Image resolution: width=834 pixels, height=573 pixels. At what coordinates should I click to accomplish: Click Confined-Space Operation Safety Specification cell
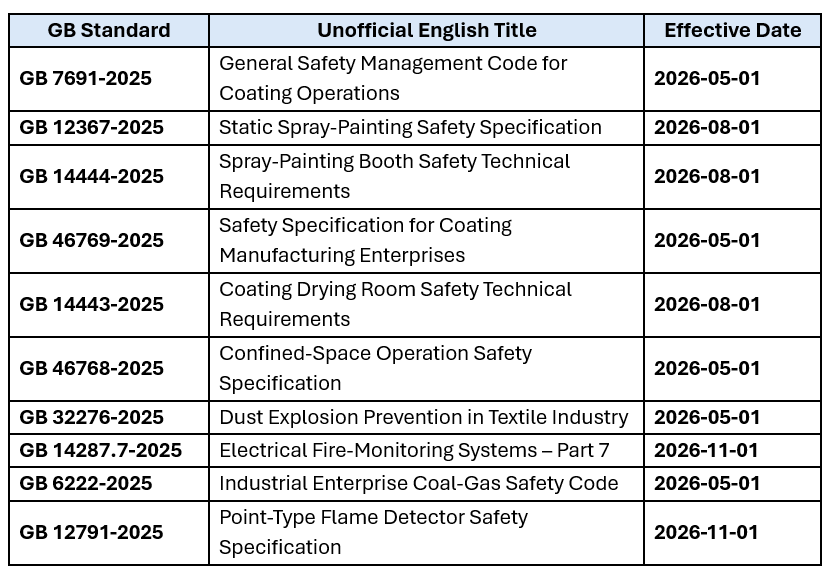click(x=375, y=368)
